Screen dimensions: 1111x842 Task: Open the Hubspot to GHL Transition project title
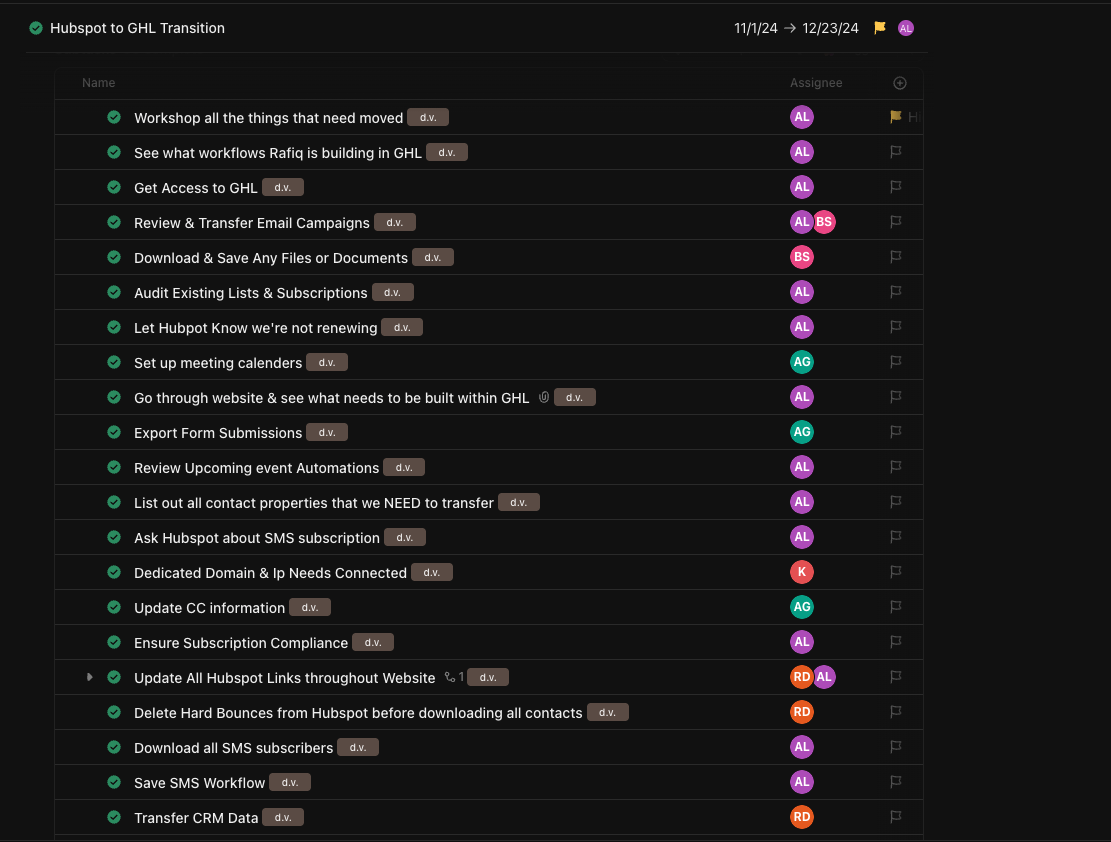click(x=137, y=28)
